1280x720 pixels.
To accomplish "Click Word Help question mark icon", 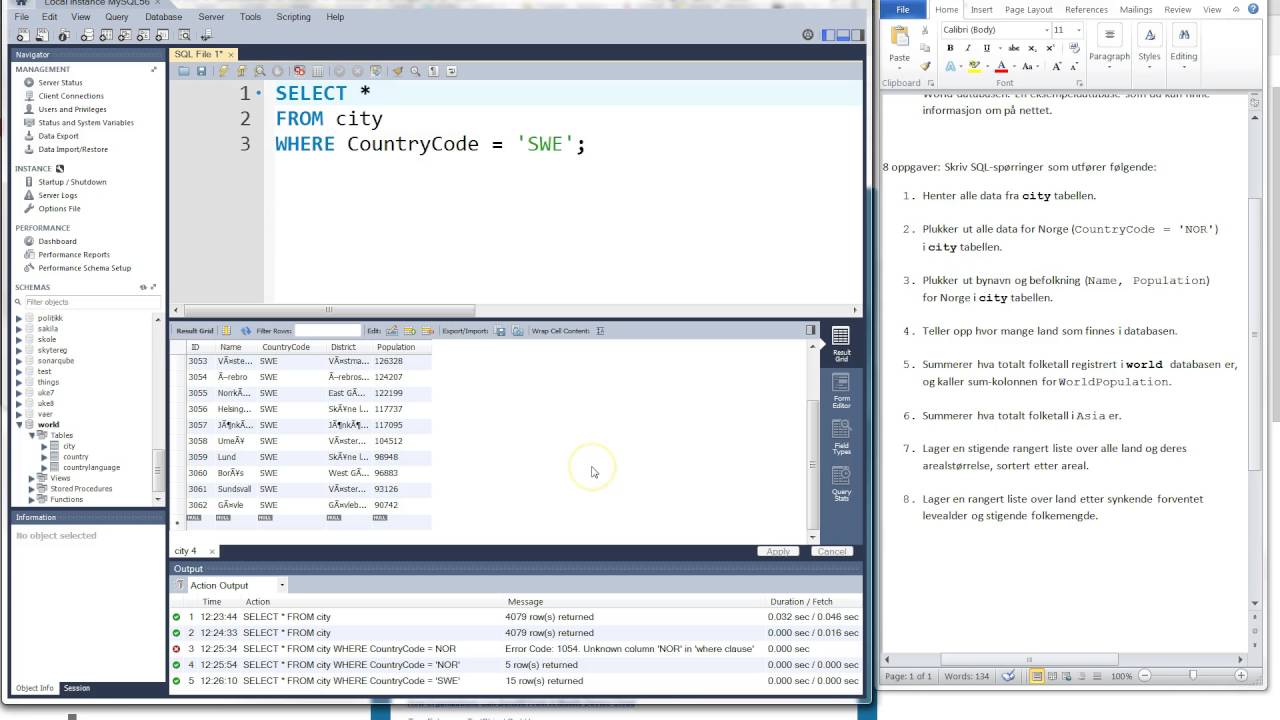I will 1254,10.
